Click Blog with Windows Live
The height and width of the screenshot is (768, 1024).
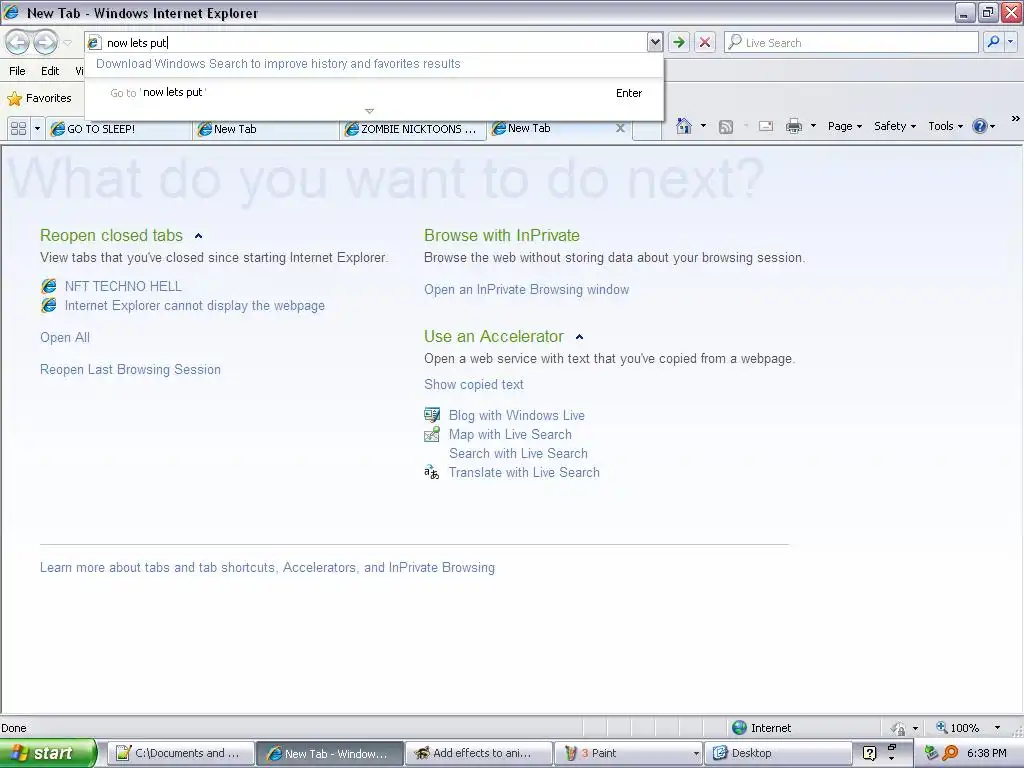[516, 415]
